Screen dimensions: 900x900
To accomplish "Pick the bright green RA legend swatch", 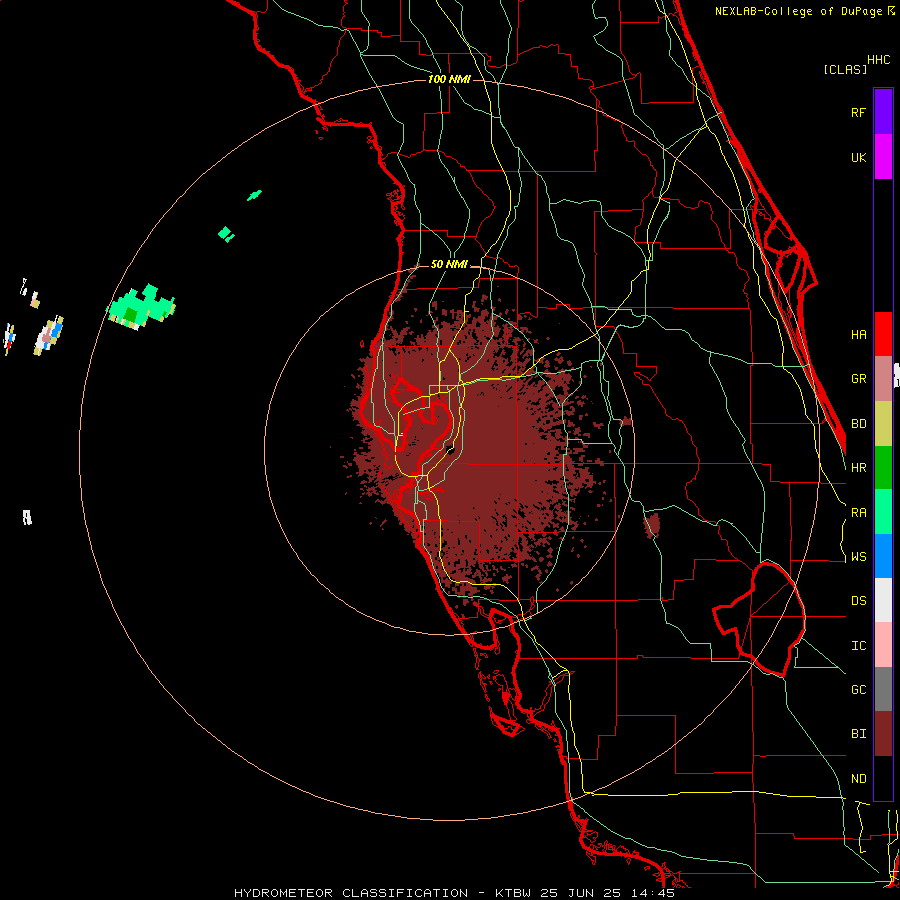I will [883, 512].
